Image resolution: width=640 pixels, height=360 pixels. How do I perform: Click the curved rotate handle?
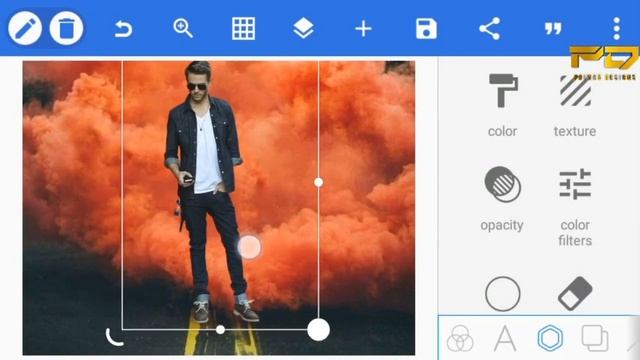(x=114, y=337)
